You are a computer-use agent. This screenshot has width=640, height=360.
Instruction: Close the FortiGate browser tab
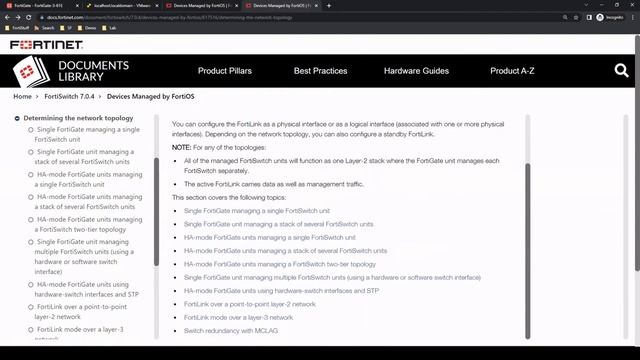click(x=77, y=6)
